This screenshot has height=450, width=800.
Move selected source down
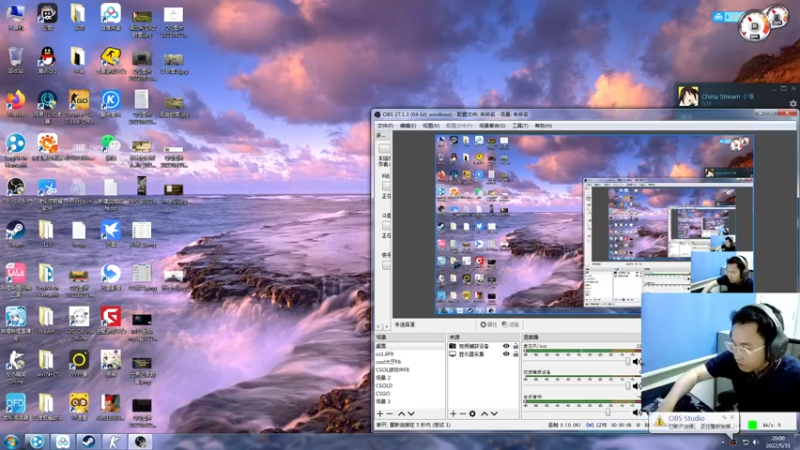pyautogui.click(x=494, y=414)
